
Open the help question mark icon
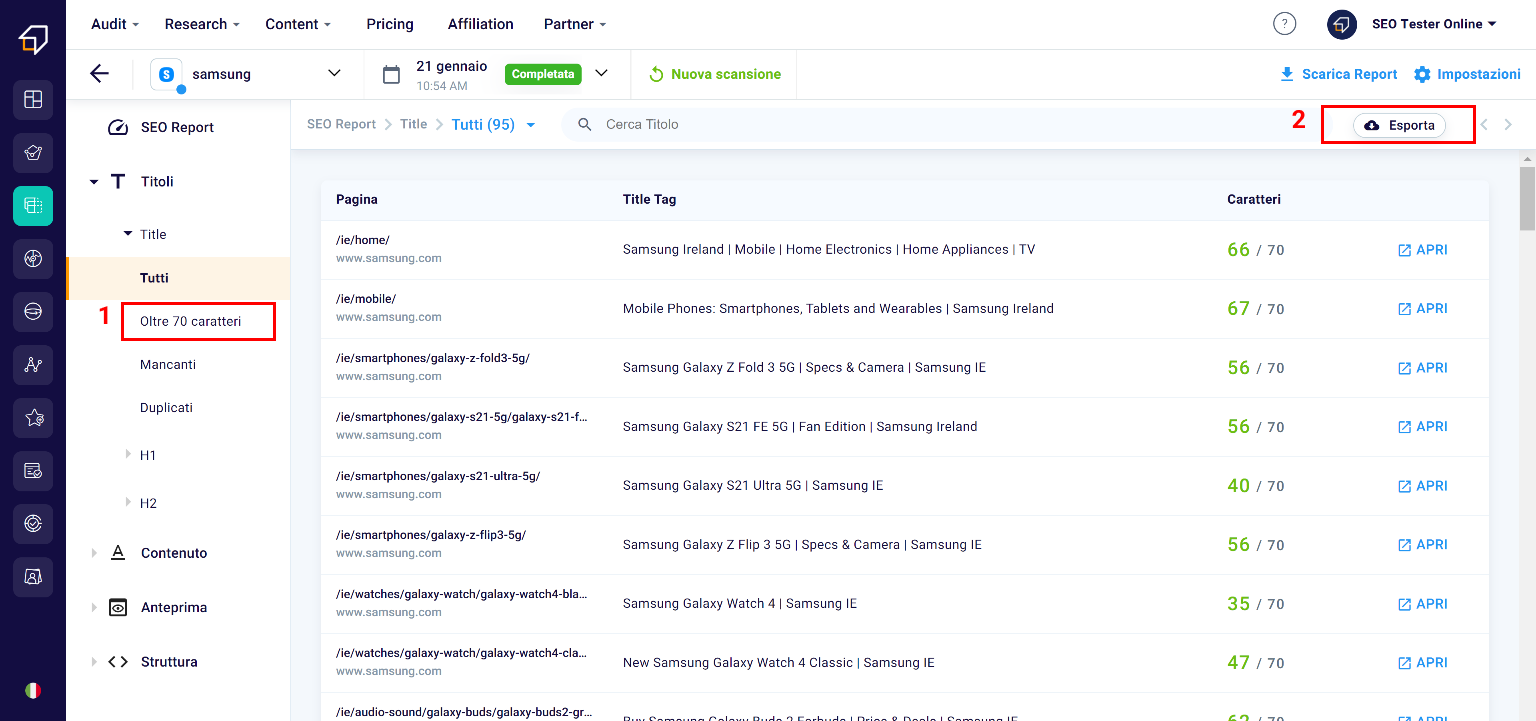1284,24
